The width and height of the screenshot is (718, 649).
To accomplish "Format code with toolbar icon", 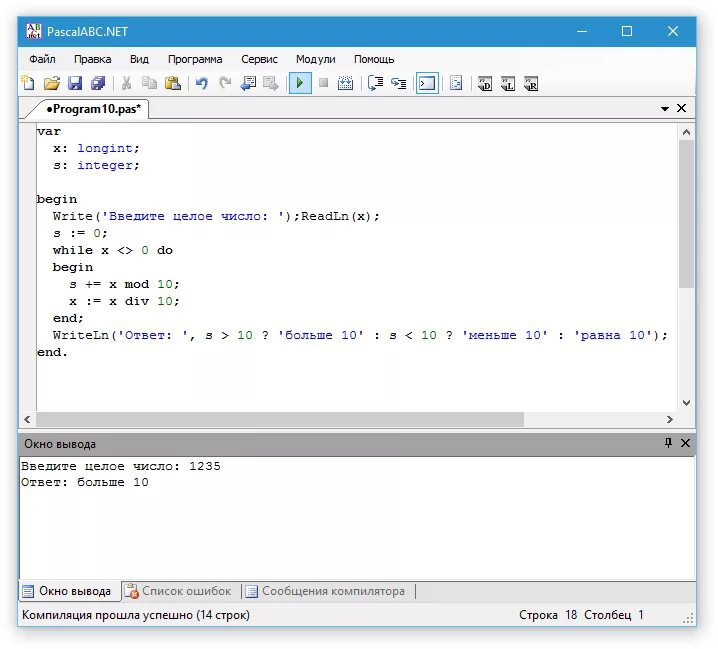I will (456, 83).
